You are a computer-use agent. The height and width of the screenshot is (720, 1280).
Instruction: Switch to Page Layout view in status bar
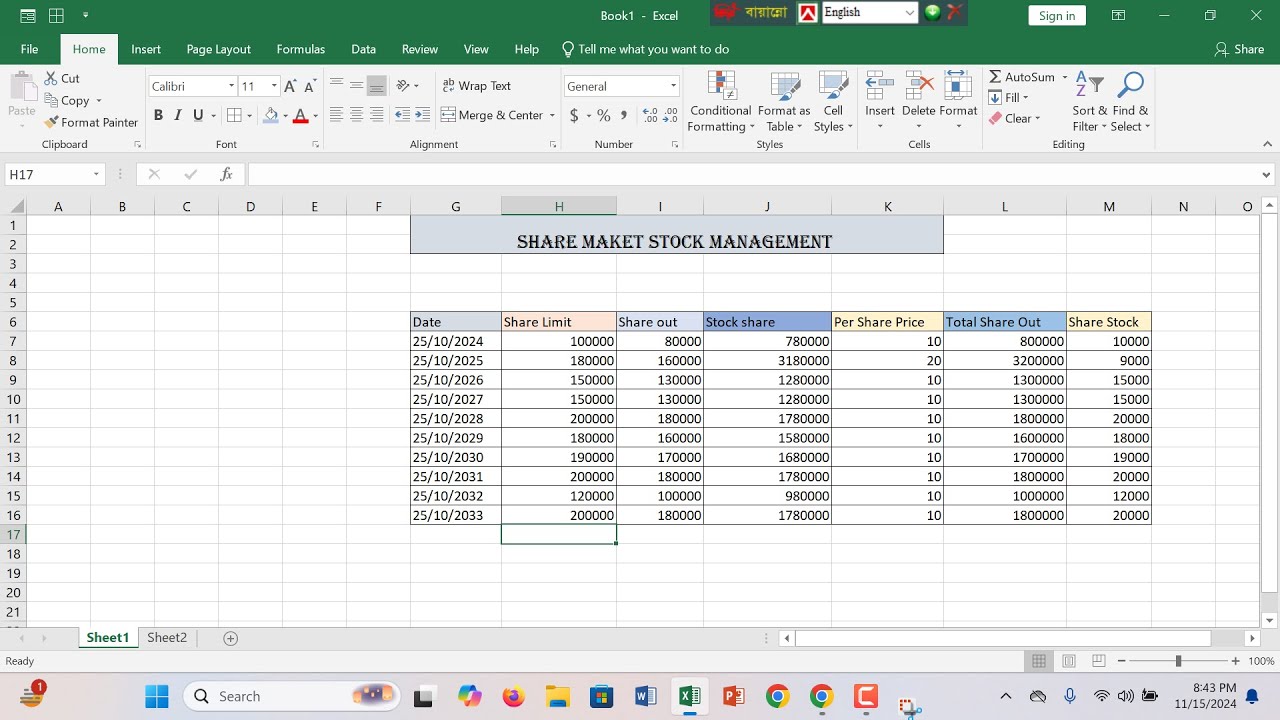tap(1069, 661)
